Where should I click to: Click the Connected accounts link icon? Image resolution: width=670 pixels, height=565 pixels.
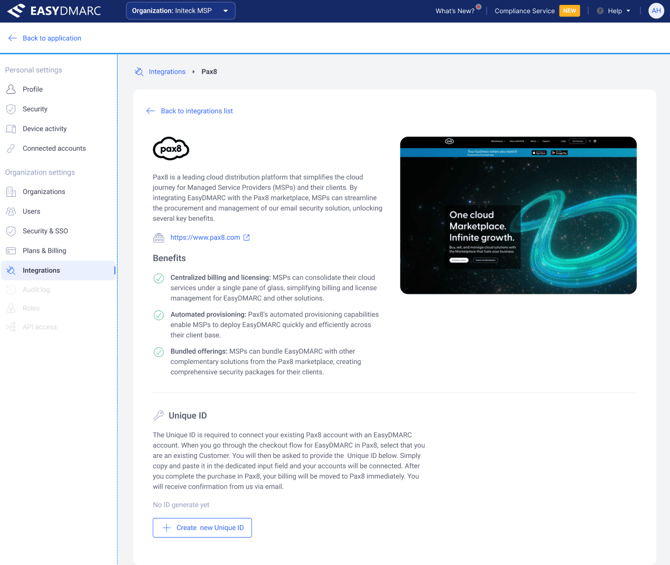pyautogui.click(x=11, y=148)
